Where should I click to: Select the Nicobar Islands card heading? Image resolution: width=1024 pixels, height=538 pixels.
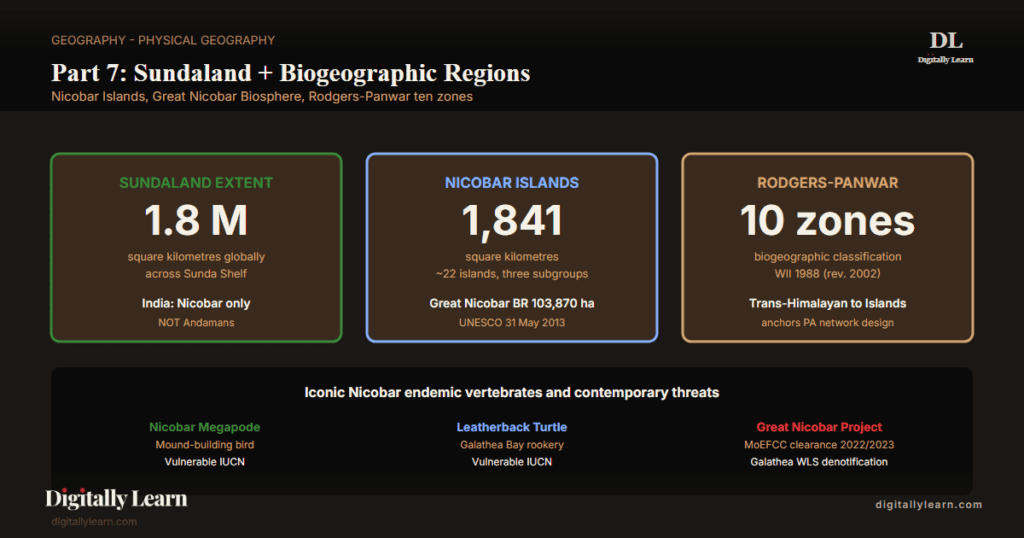(x=512, y=183)
